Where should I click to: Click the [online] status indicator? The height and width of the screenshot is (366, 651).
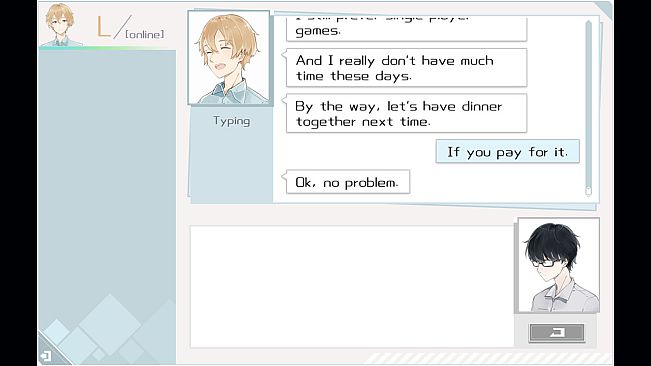click(144, 34)
